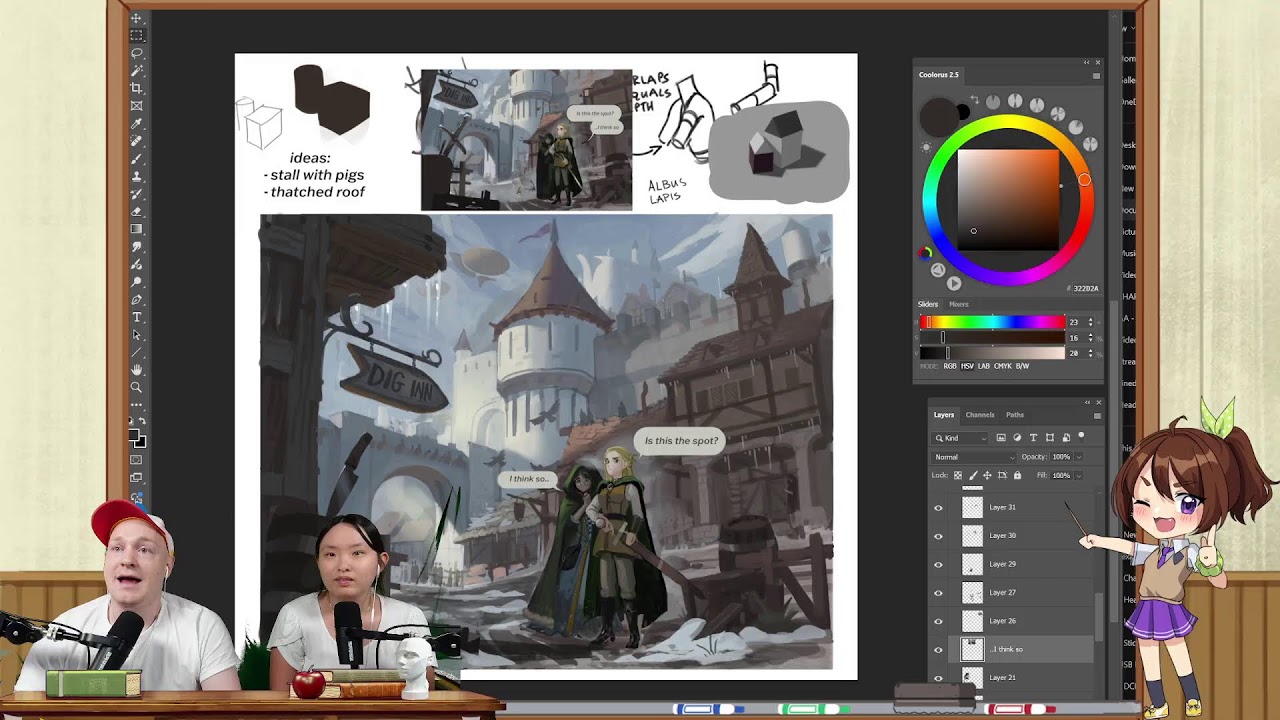The height and width of the screenshot is (720, 1280).
Task: Select the Move tool
Action: point(137,18)
